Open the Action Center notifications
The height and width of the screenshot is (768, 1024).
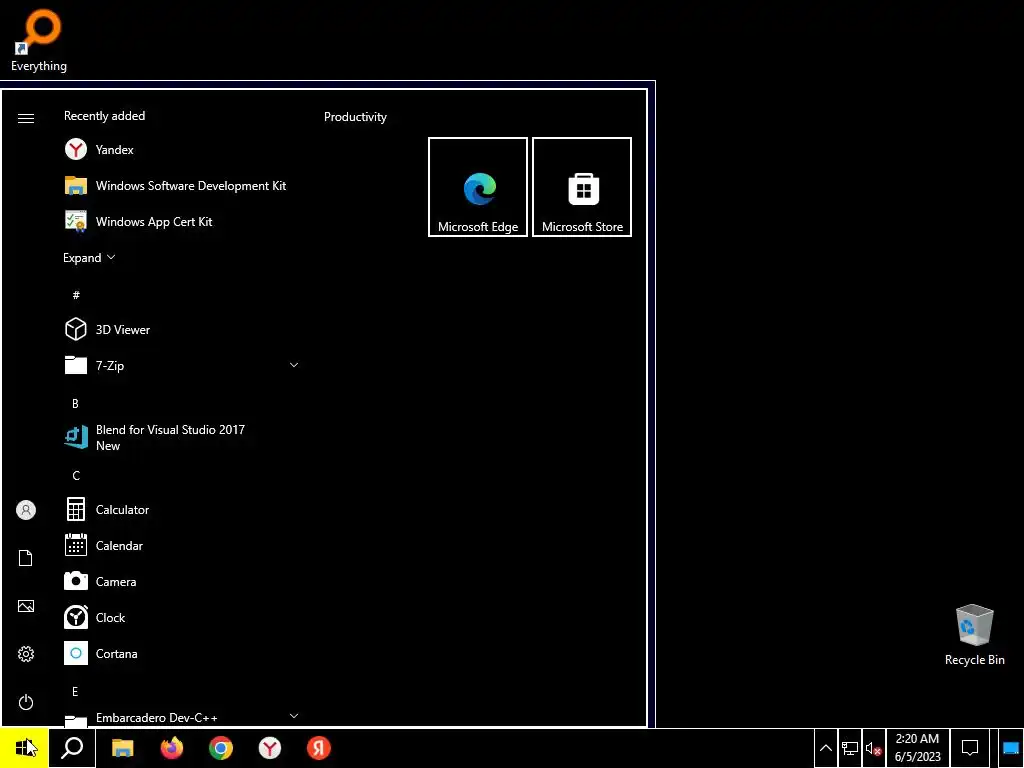click(970, 748)
